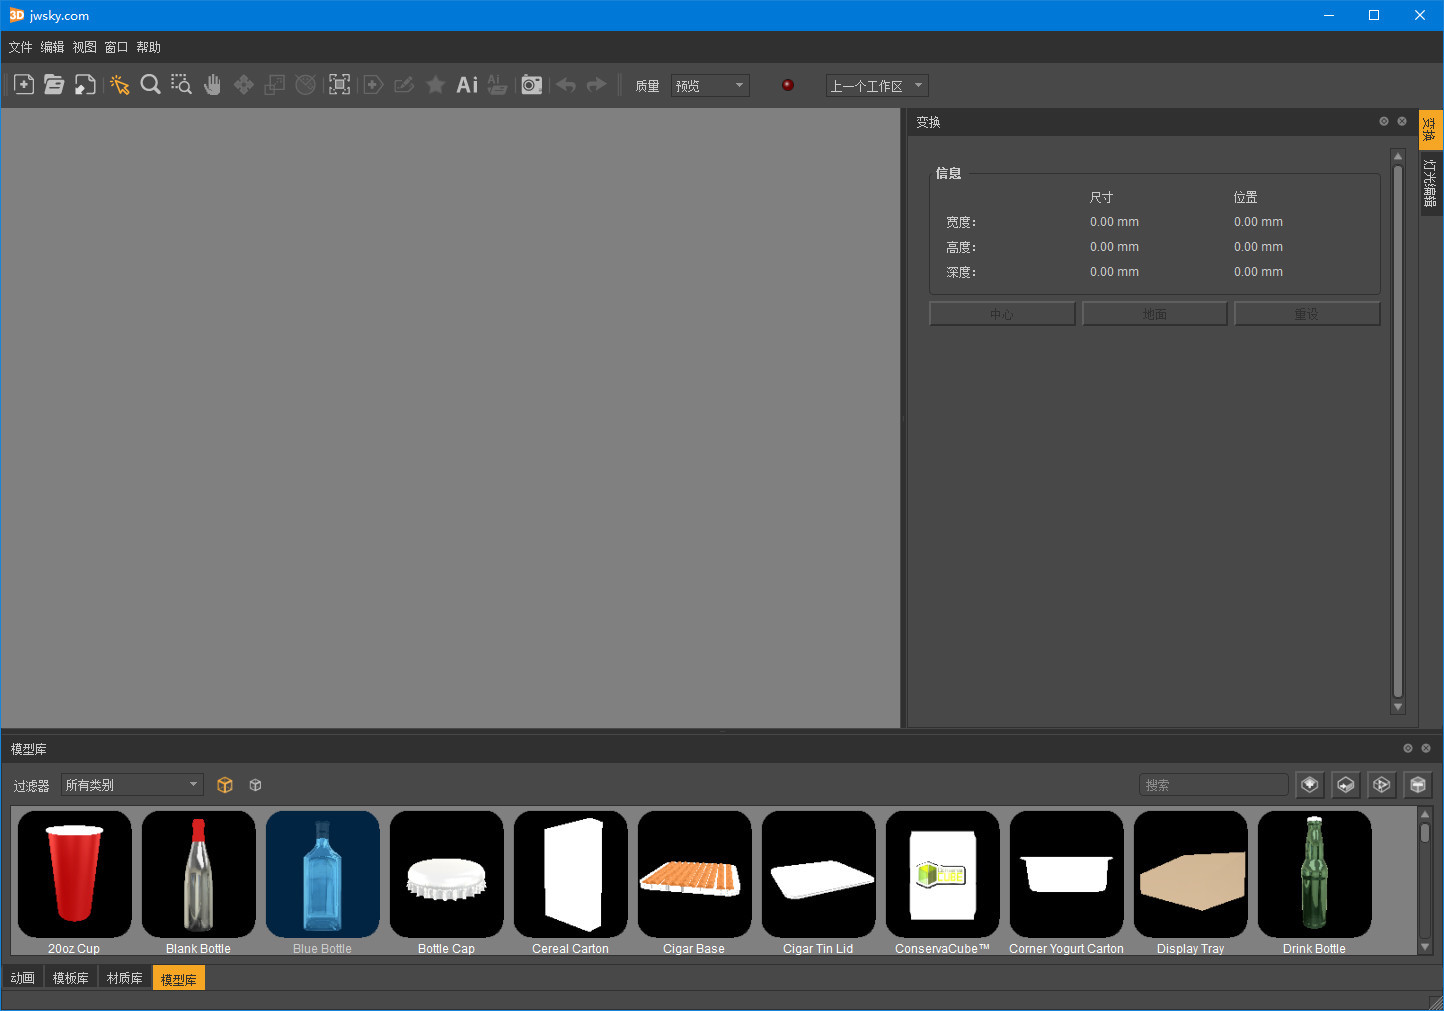
Task: Switch to the 模板库 tab
Action: click(x=70, y=978)
